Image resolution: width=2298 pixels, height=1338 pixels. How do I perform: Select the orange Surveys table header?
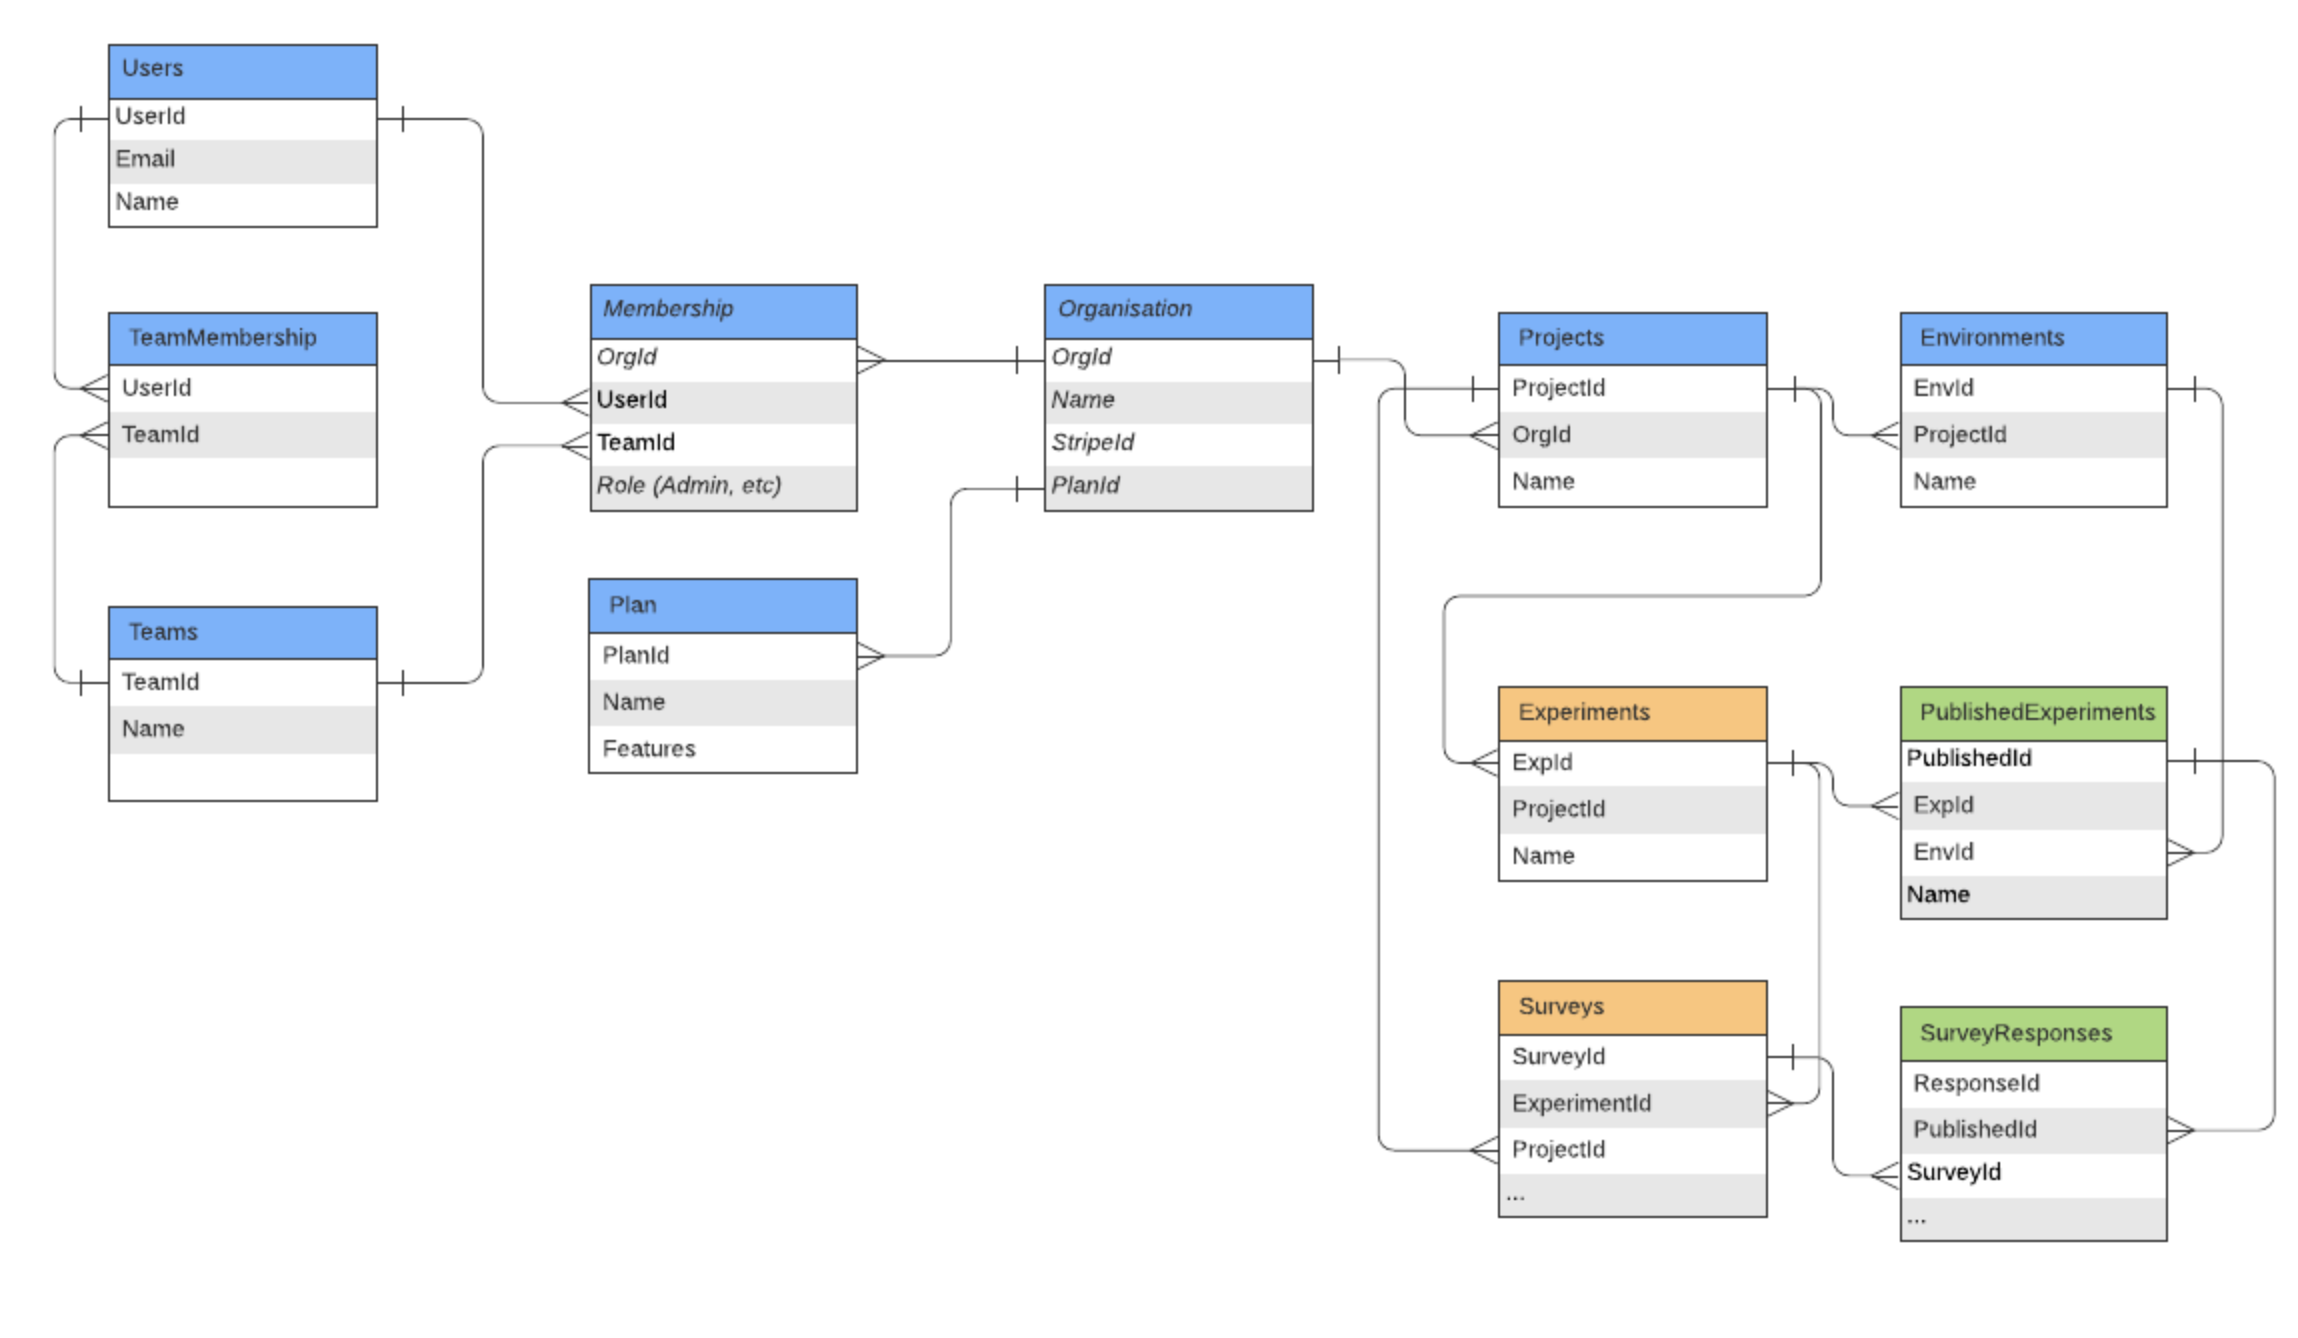coord(1632,1006)
